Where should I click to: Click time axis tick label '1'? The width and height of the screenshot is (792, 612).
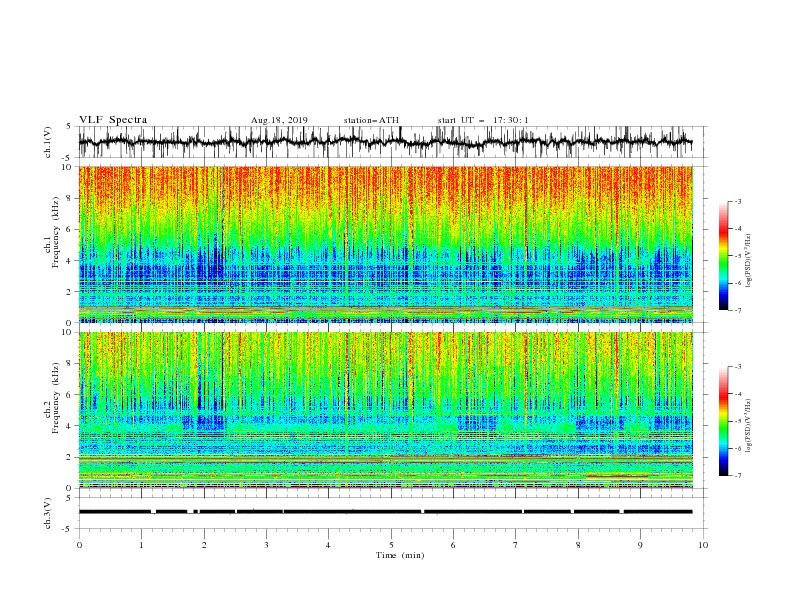(141, 545)
